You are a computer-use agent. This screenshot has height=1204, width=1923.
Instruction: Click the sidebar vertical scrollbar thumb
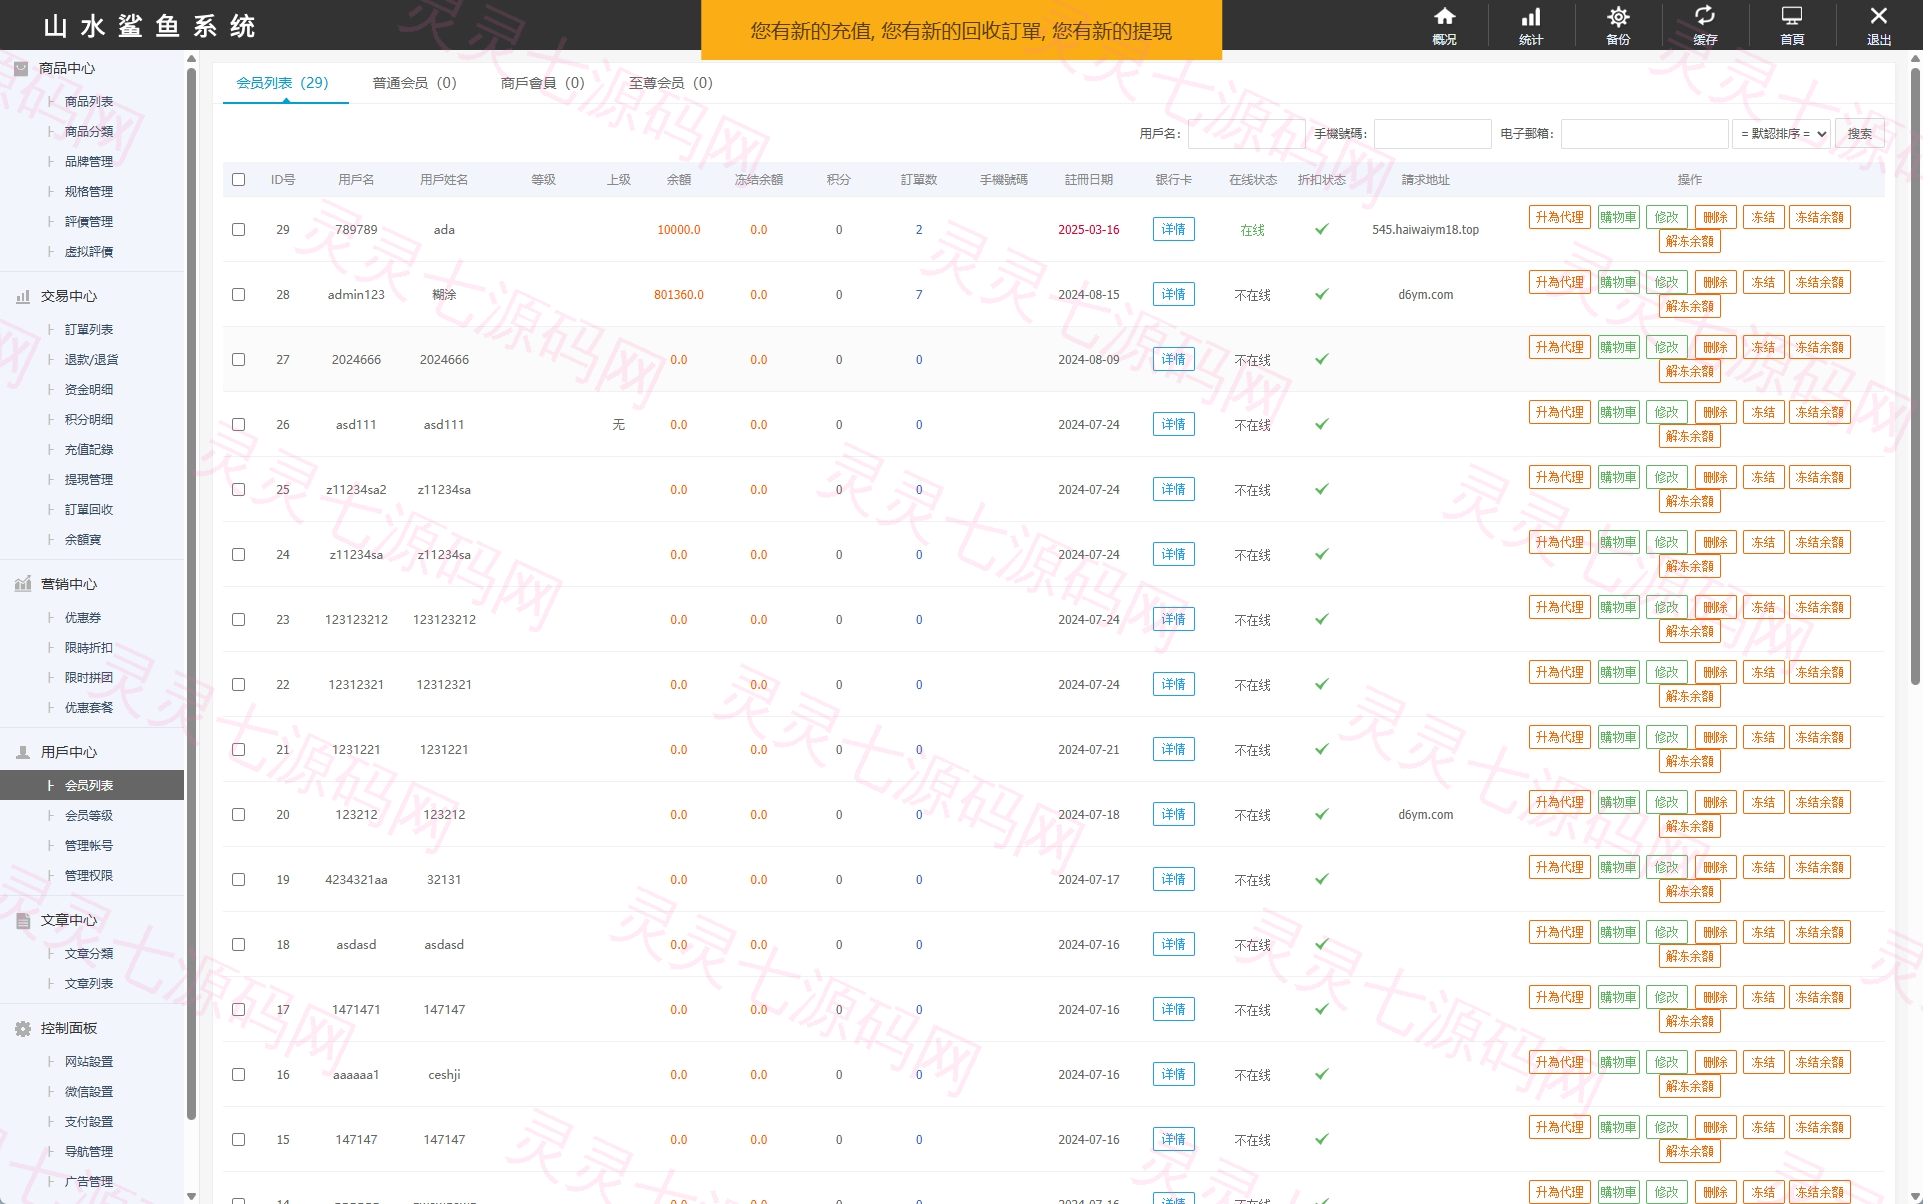pos(191,595)
